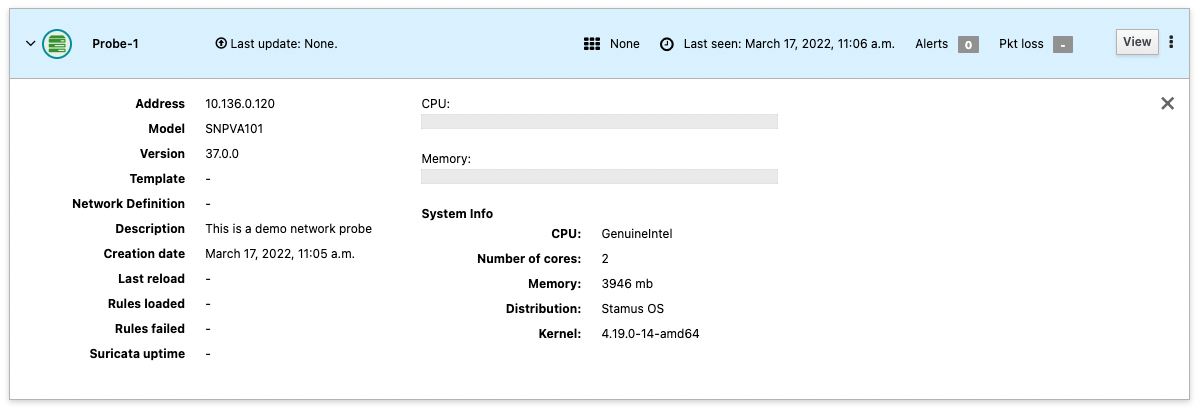Click the CPU usage progress bar
1200x413 pixels.
(599, 122)
